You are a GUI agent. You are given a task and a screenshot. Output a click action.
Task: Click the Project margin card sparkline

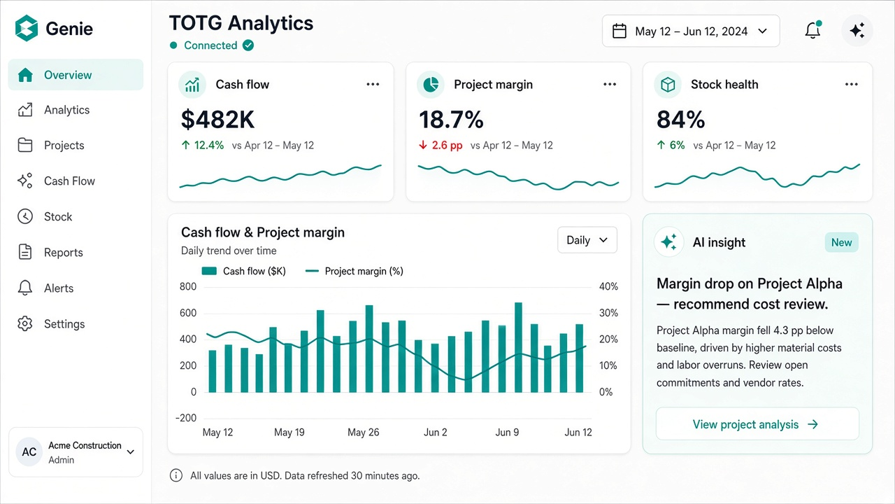tap(518, 178)
